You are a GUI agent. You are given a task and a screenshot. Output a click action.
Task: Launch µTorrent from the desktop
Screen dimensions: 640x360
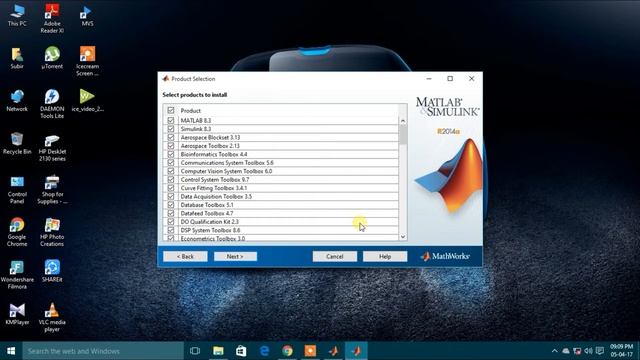click(52, 58)
